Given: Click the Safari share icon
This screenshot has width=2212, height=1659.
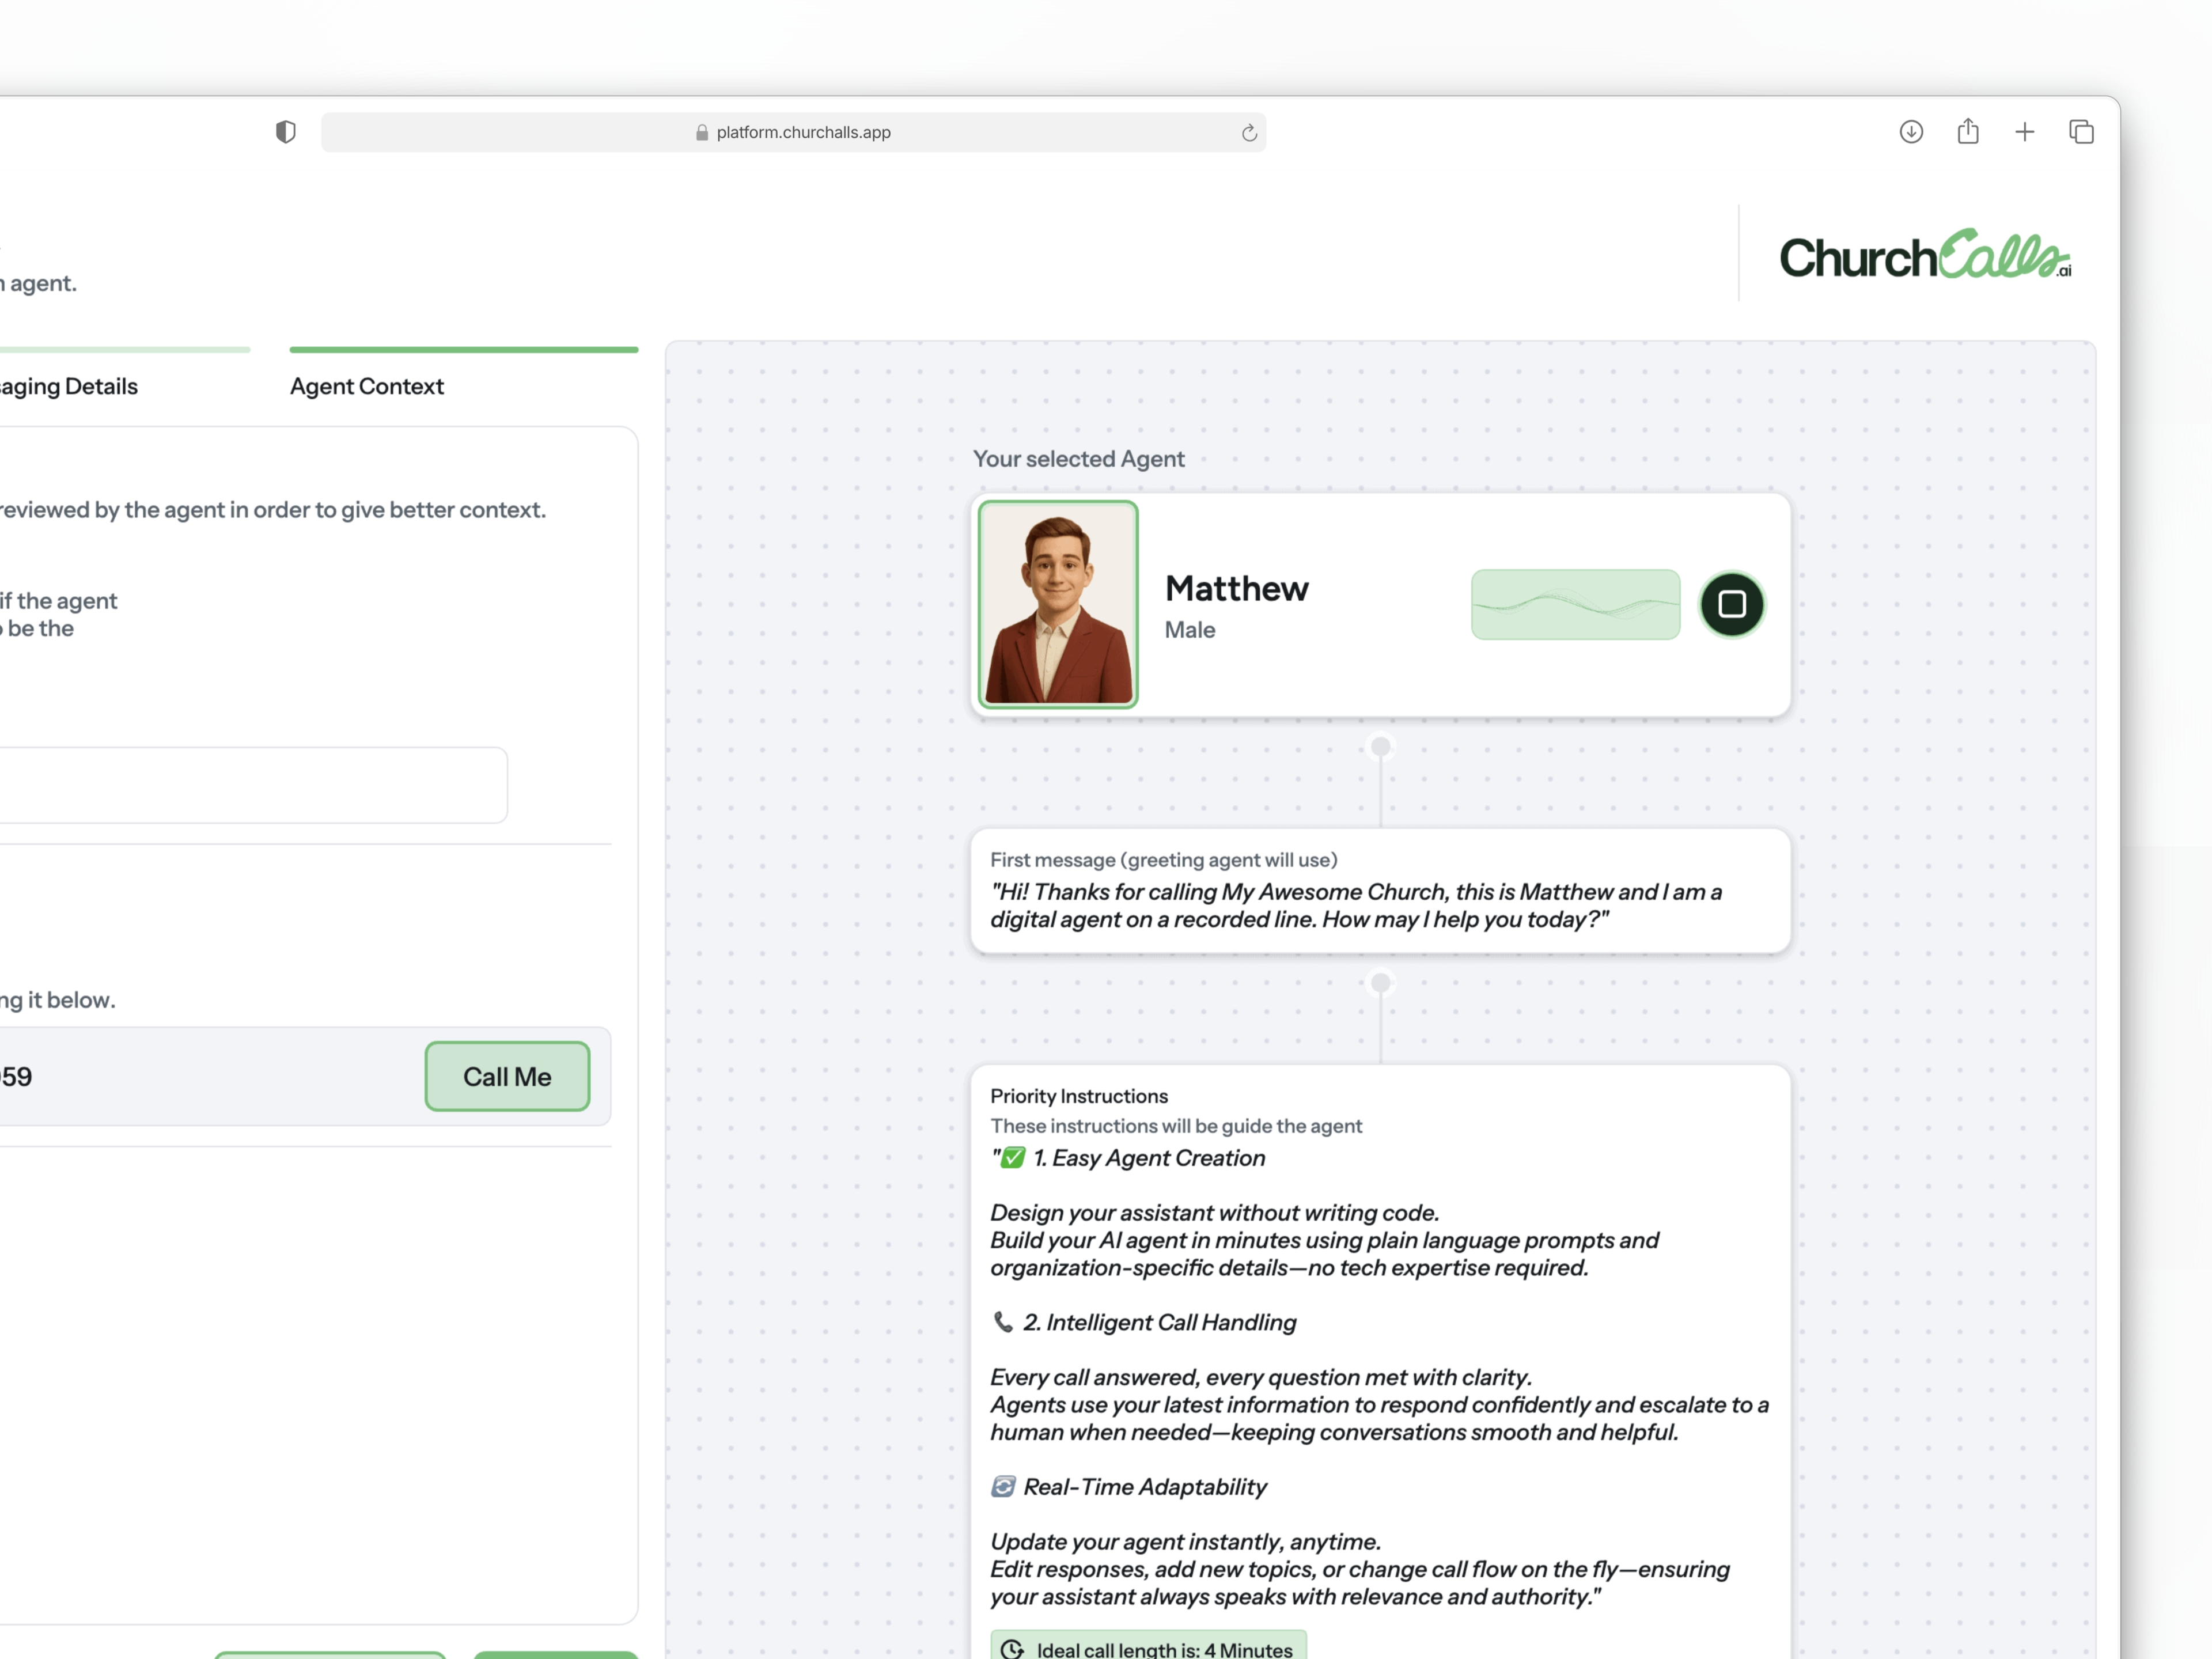Looking at the screenshot, I should (x=1967, y=131).
